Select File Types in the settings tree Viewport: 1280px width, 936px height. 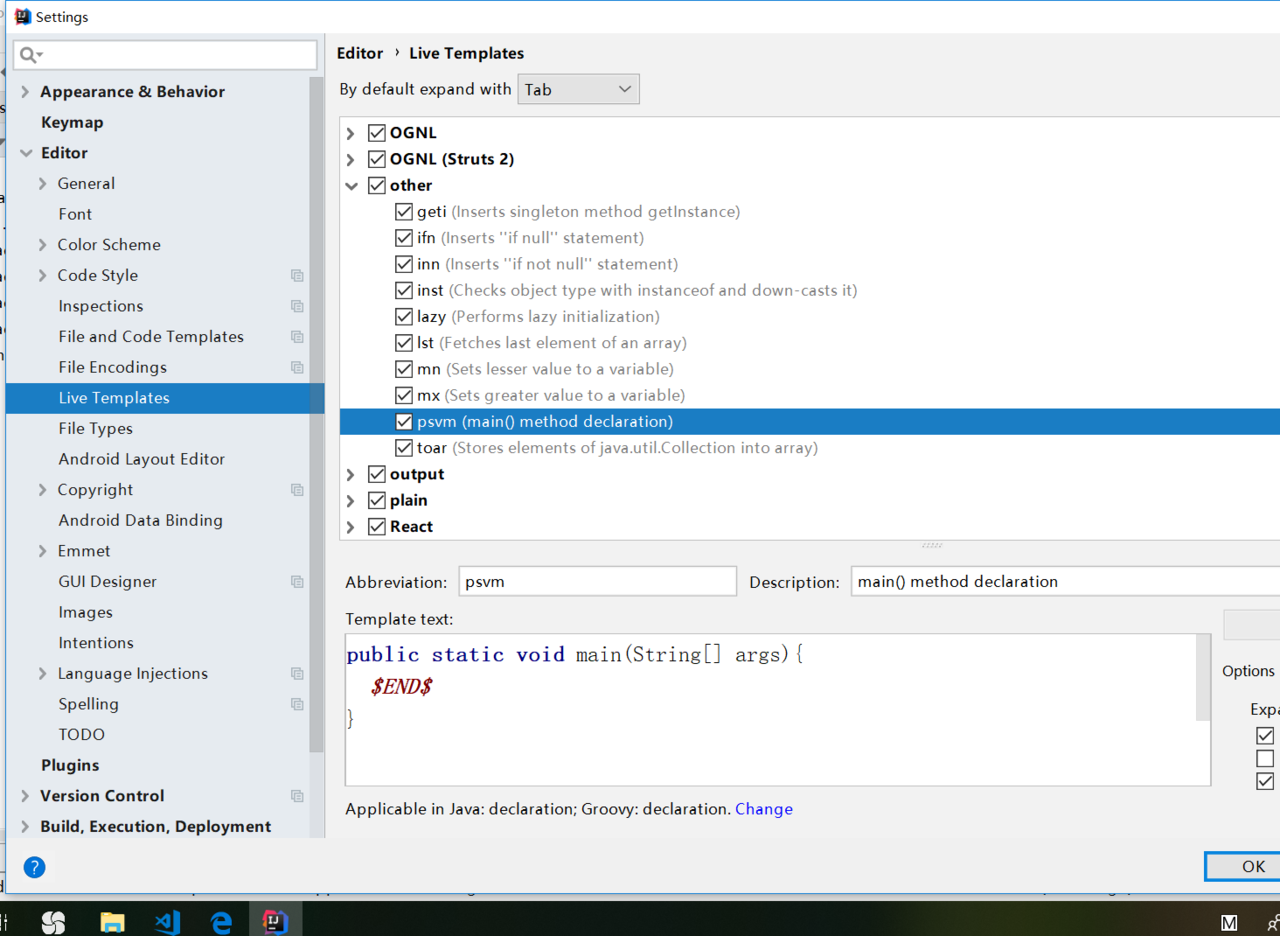[95, 428]
